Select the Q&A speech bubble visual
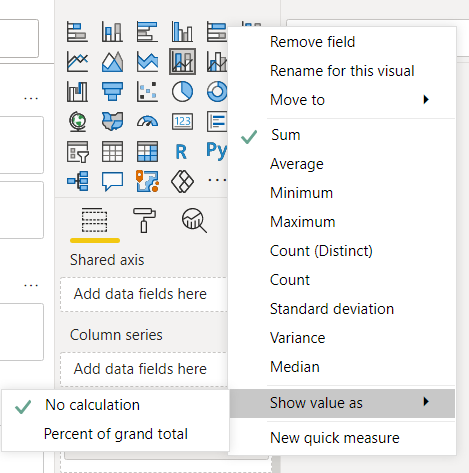Viewport: 469px width, 473px height. (x=112, y=181)
